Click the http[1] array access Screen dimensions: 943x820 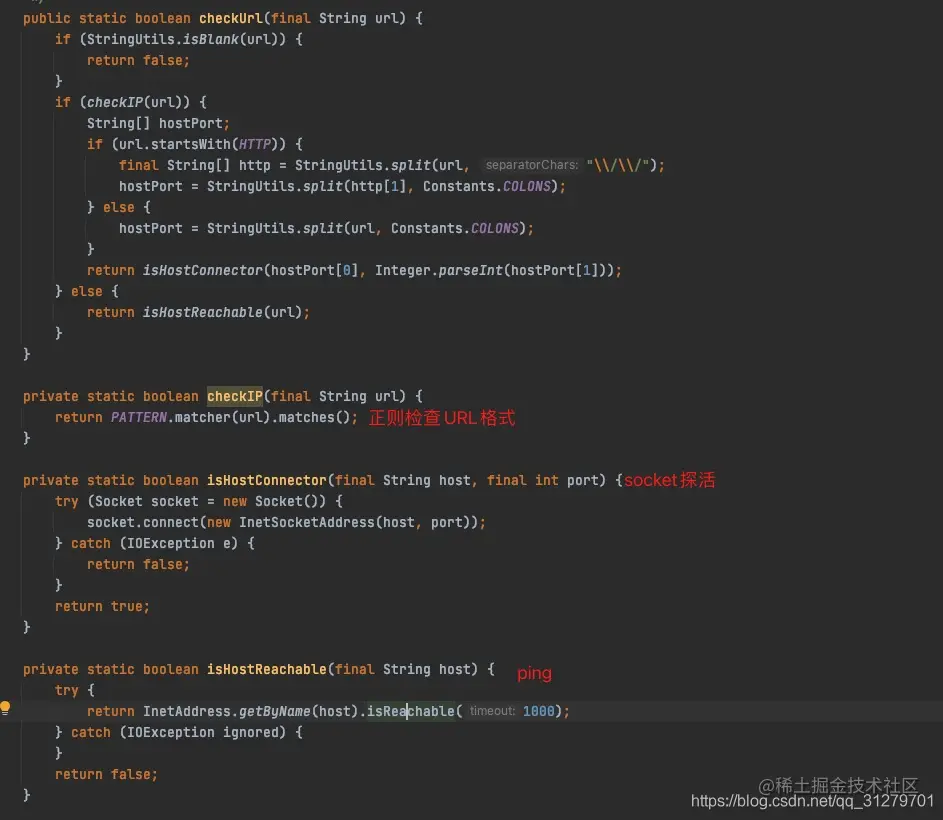point(379,187)
